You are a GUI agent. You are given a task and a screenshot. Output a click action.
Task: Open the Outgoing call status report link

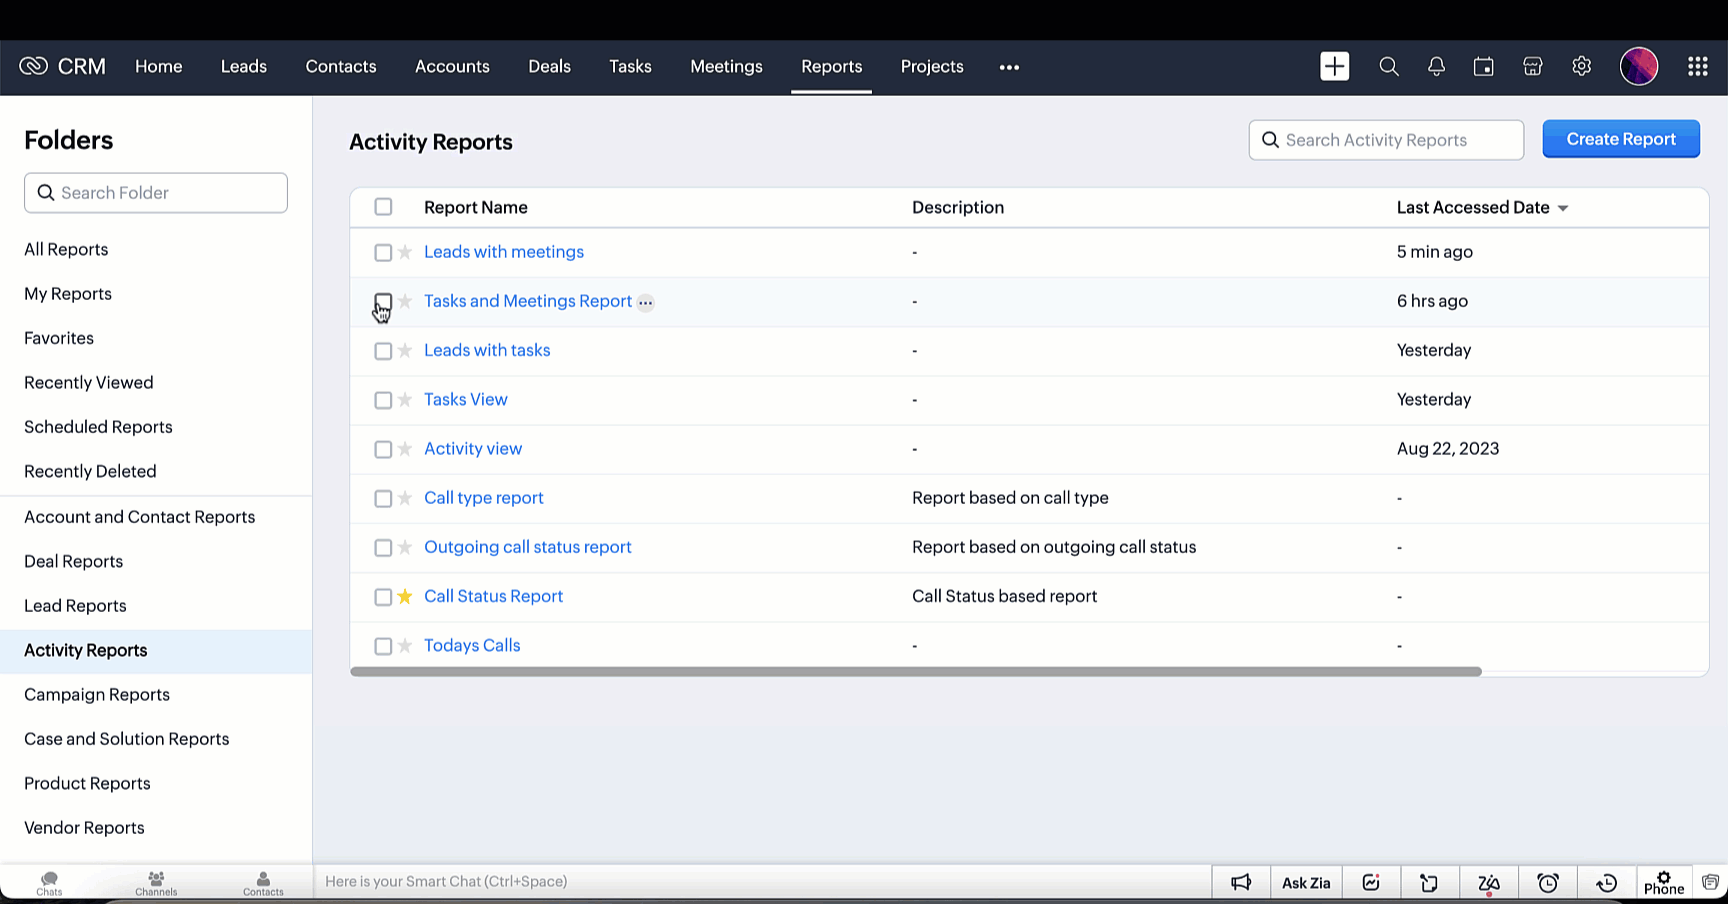click(x=527, y=547)
